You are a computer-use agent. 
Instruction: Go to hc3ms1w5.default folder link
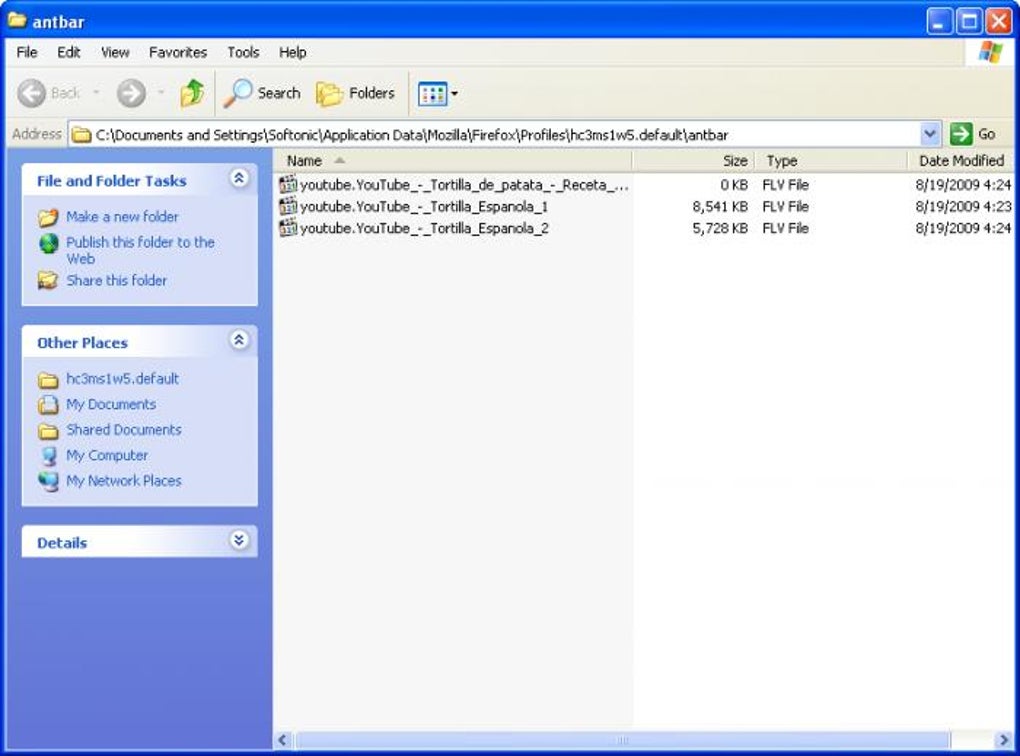pos(122,379)
